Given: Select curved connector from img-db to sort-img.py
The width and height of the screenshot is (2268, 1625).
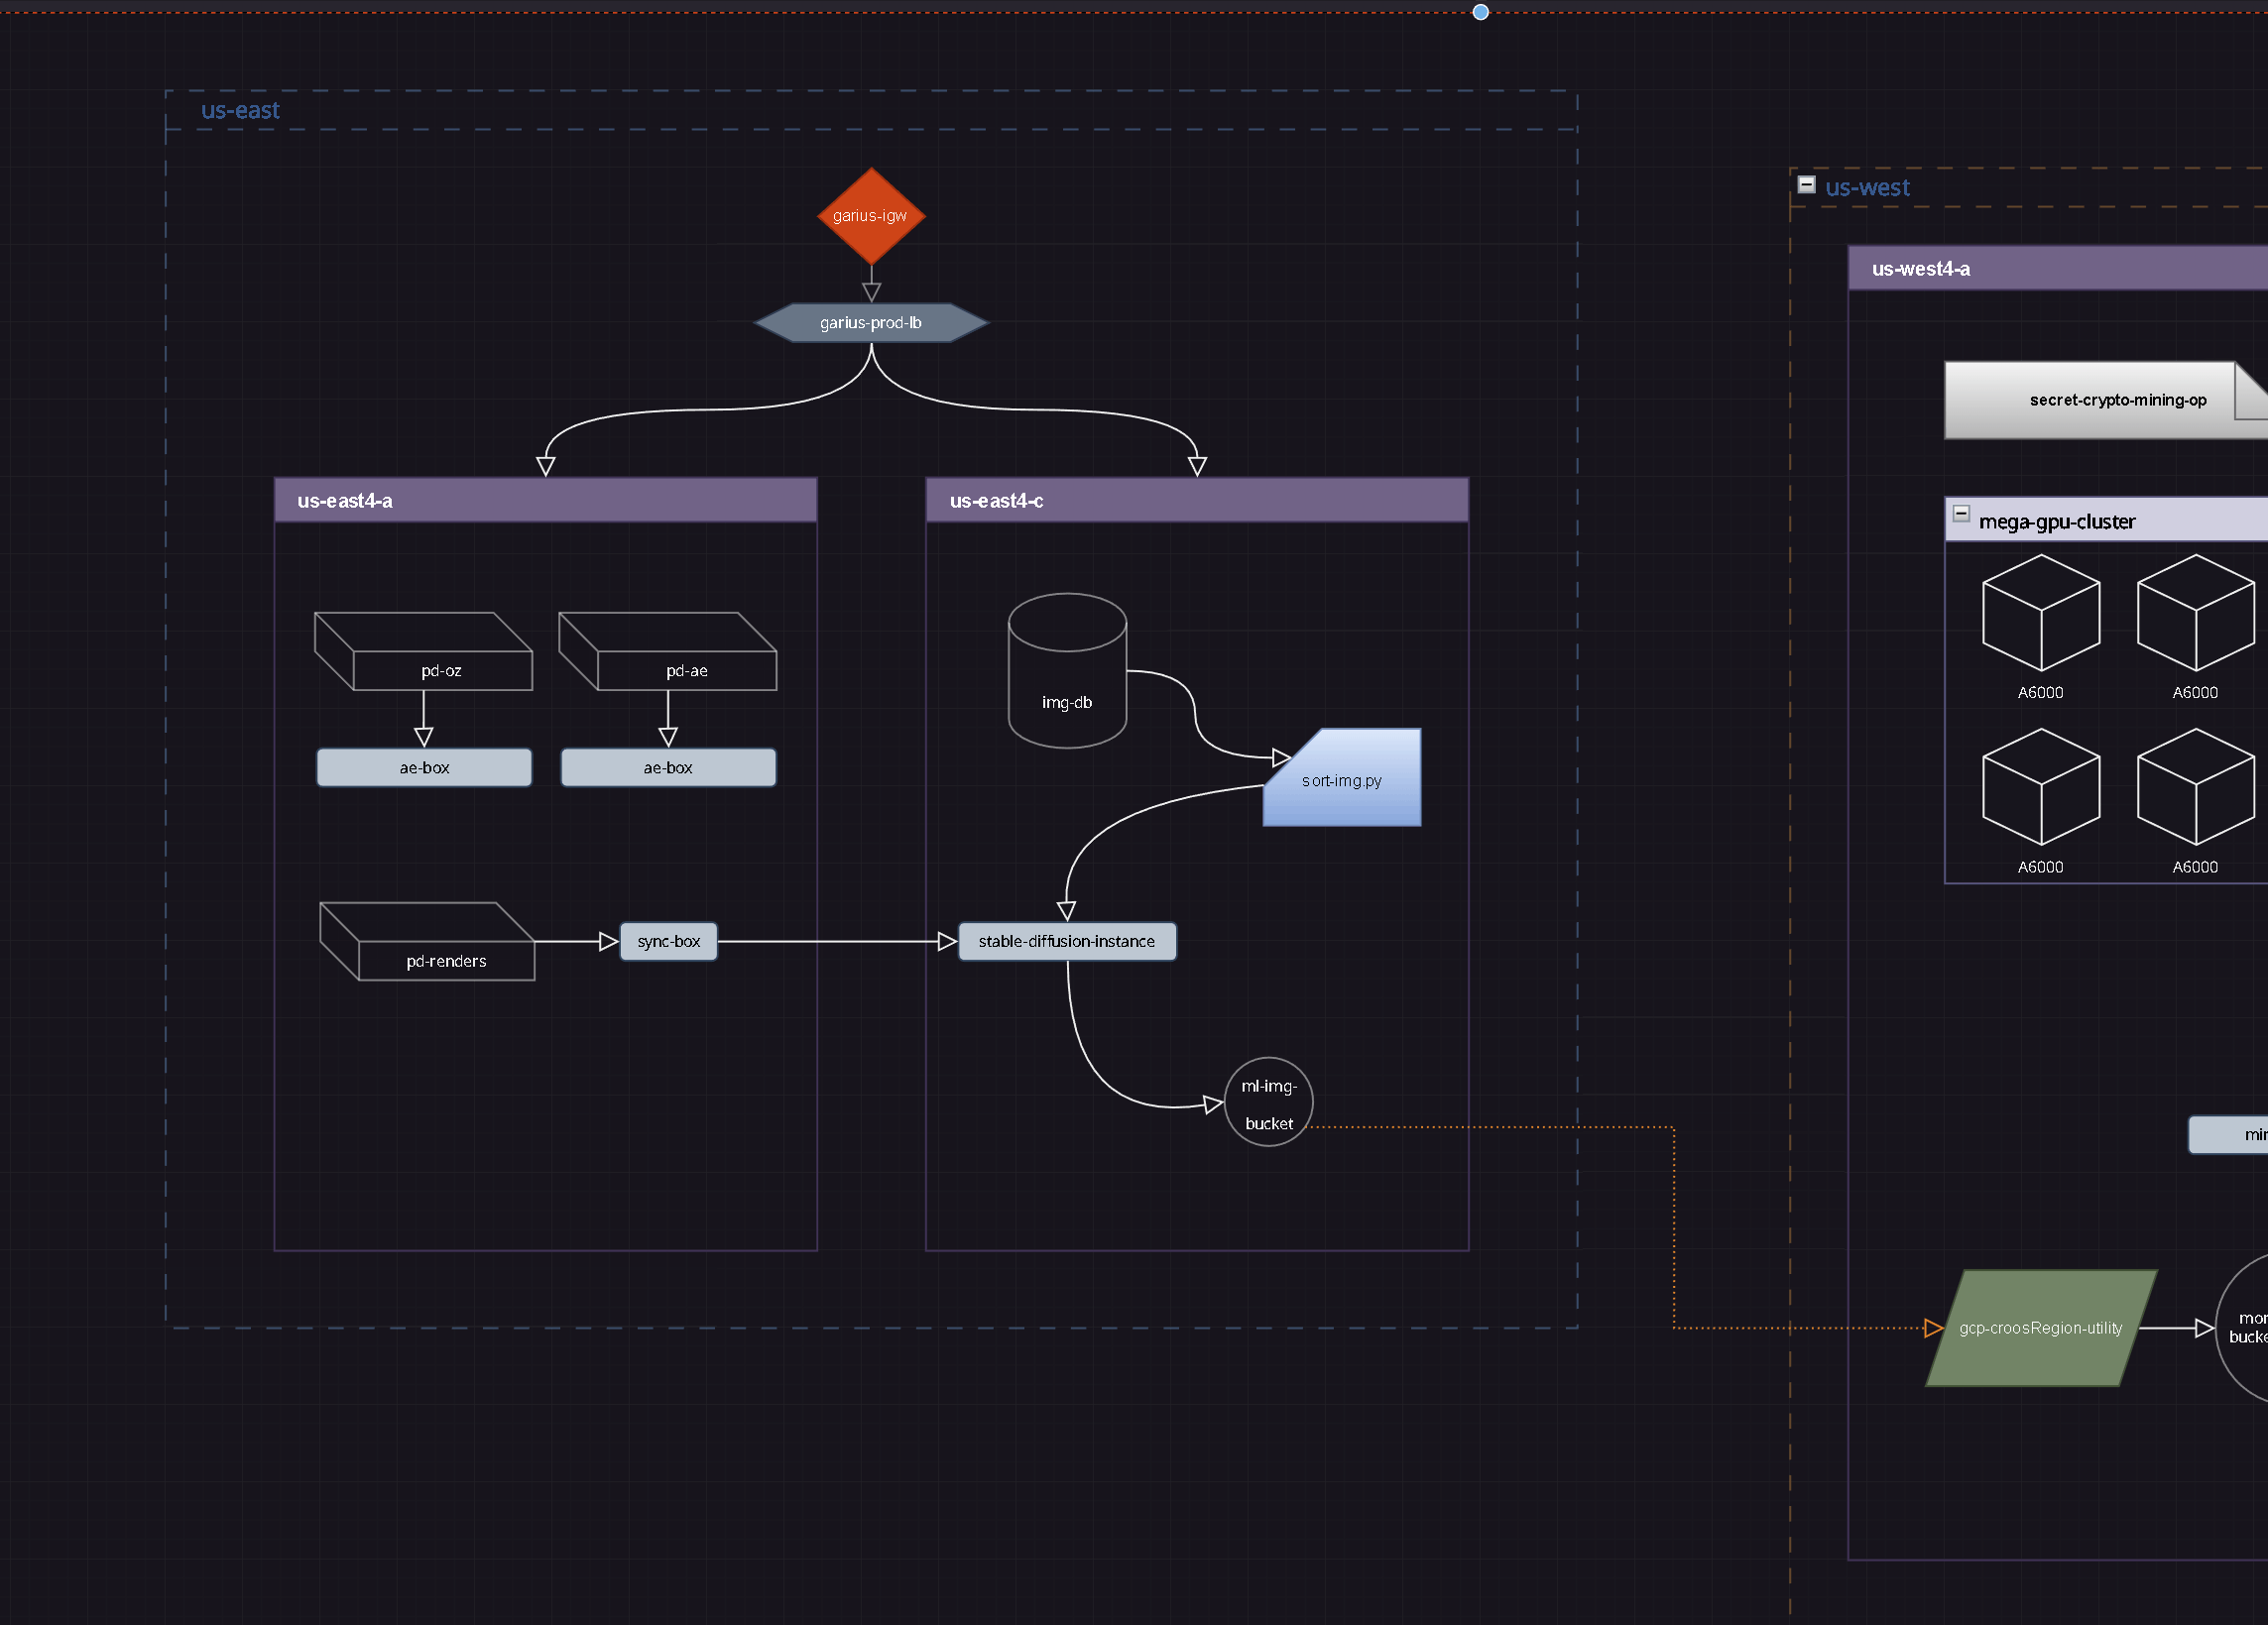Looking at the screenshot, I should pyautogui.click(x=1195, y=712).
